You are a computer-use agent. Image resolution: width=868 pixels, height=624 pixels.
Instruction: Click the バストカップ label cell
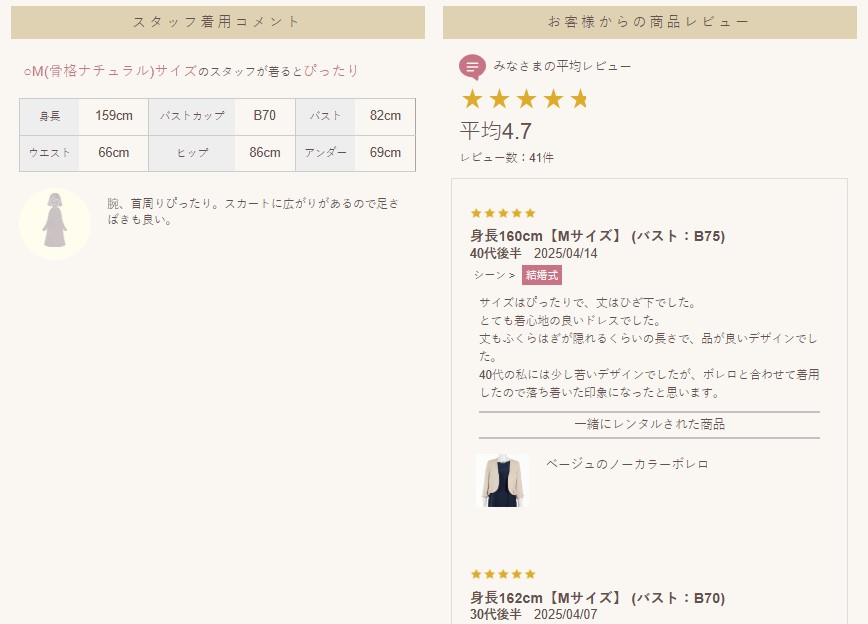point(192,116)
